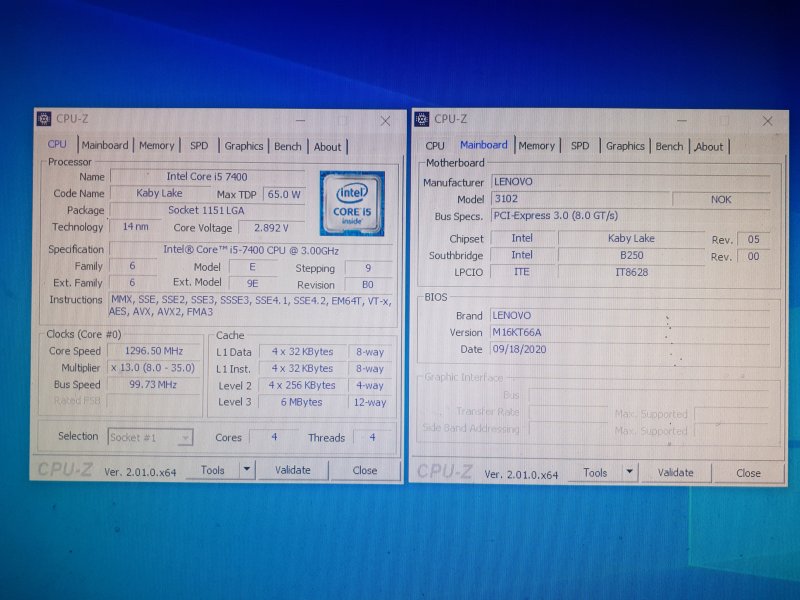Click the motherboard model field 3102

[x=580, y=198]
